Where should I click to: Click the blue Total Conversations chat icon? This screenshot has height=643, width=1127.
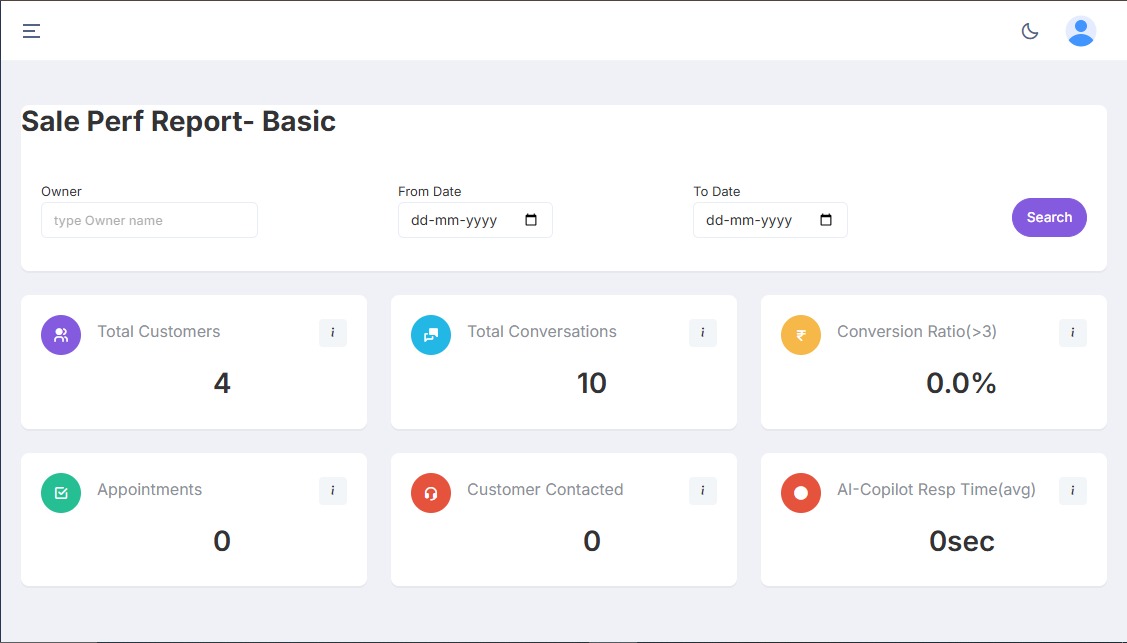pos(431,335)
